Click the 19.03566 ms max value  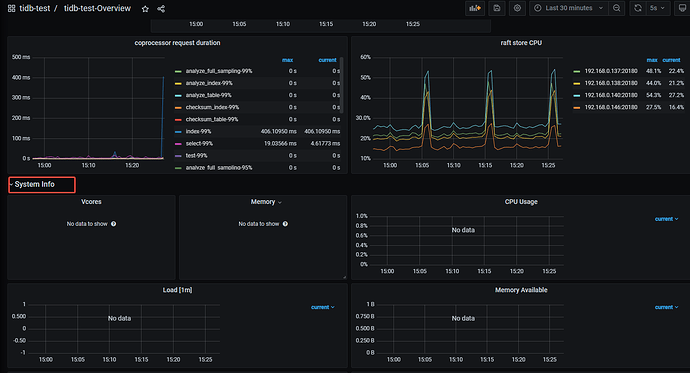[280, 144]
